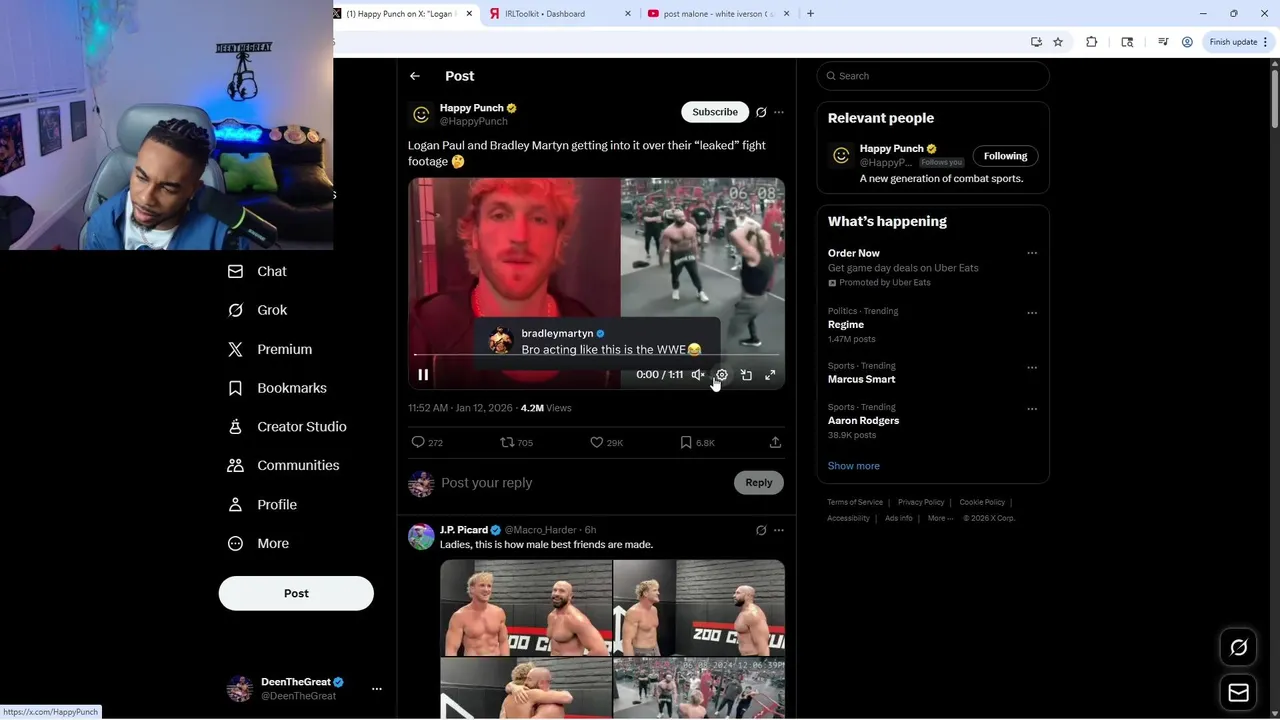The image size is (1280, 720).
Task: Open media control icon in toolbar
Action: pyautogui.click(x=1163, y=42)
